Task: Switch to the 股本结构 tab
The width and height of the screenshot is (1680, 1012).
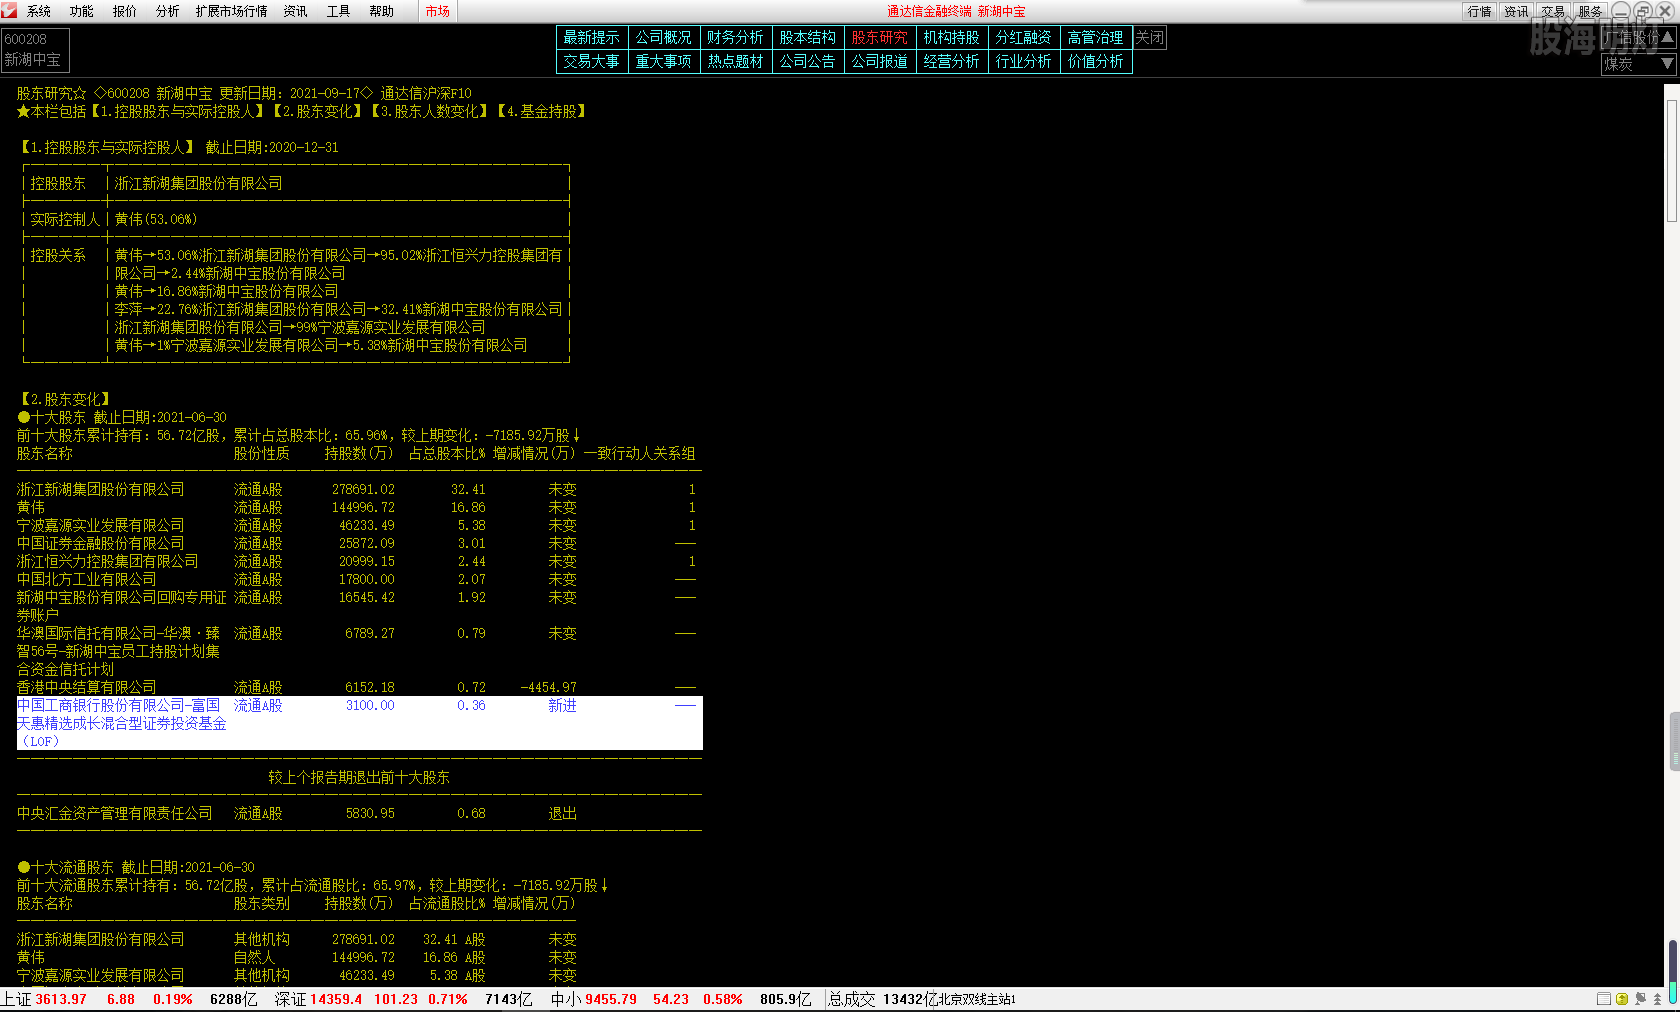Action: pyautogui.click(x=808, y=37)
